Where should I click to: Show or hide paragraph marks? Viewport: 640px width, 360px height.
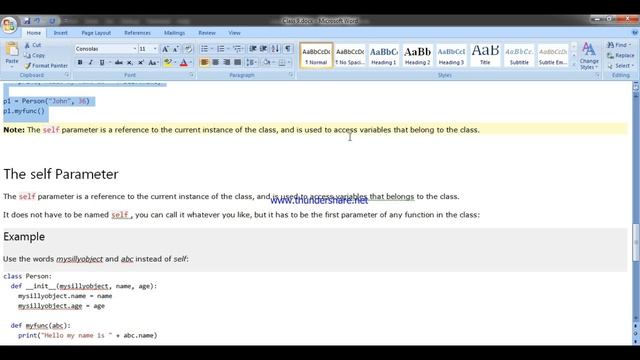pos(288,49)
